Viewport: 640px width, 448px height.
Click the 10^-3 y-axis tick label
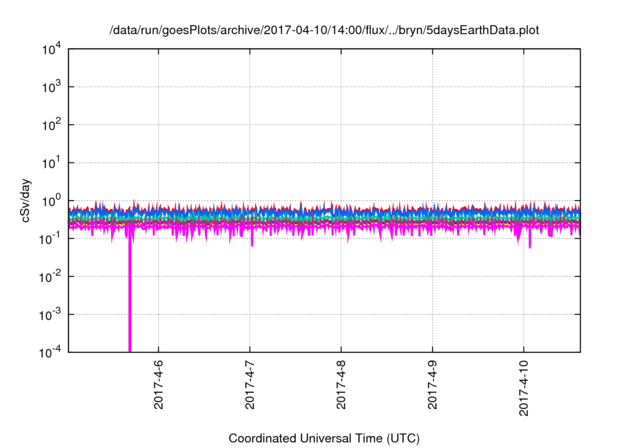pos(50,315)
